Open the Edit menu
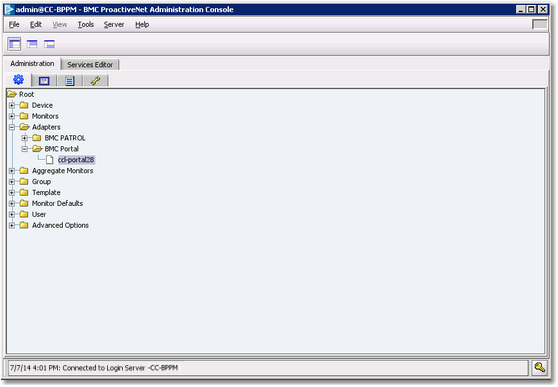The image size is (558, 387). [36, 24]
